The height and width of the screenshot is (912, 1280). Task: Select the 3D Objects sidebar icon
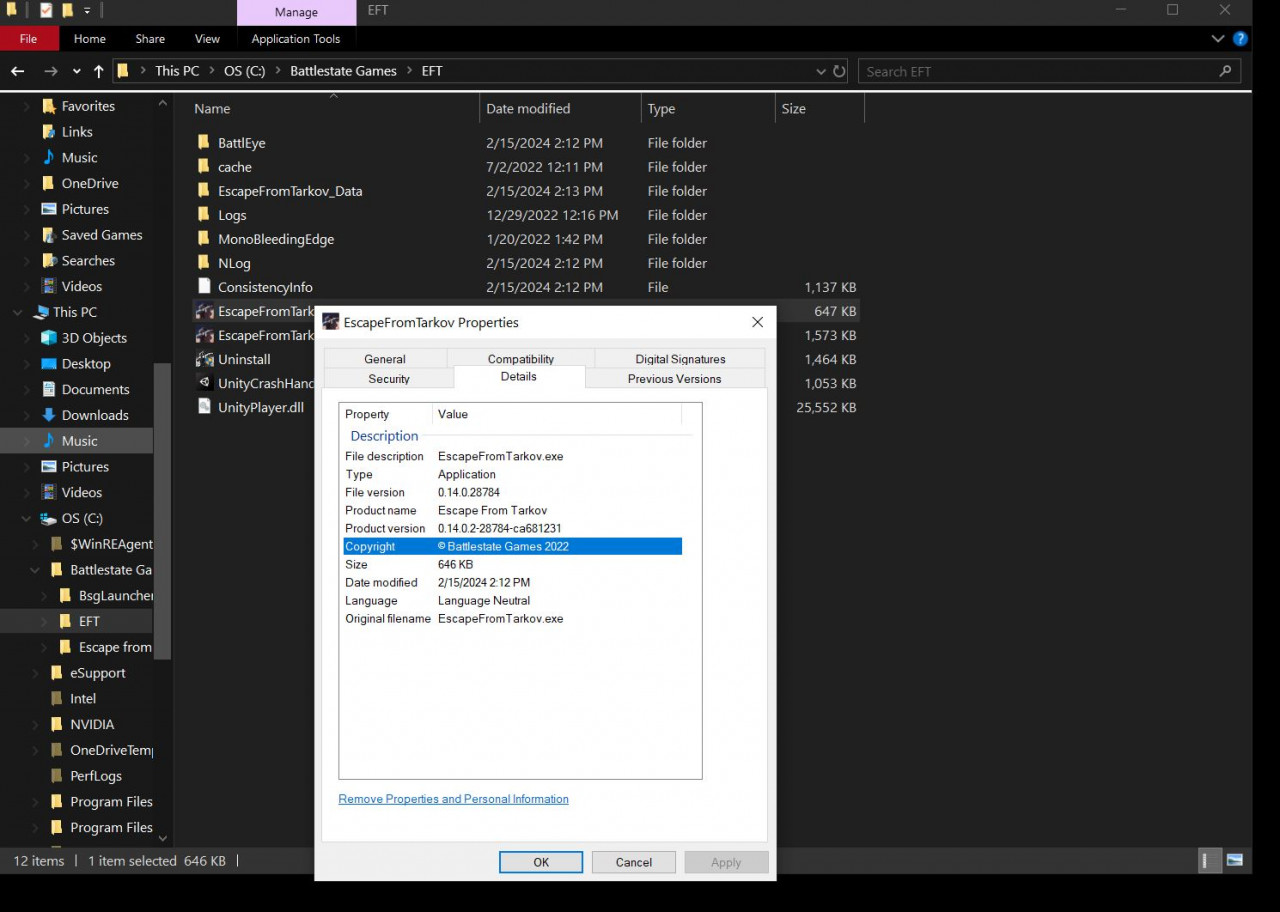tap(48, 338)
